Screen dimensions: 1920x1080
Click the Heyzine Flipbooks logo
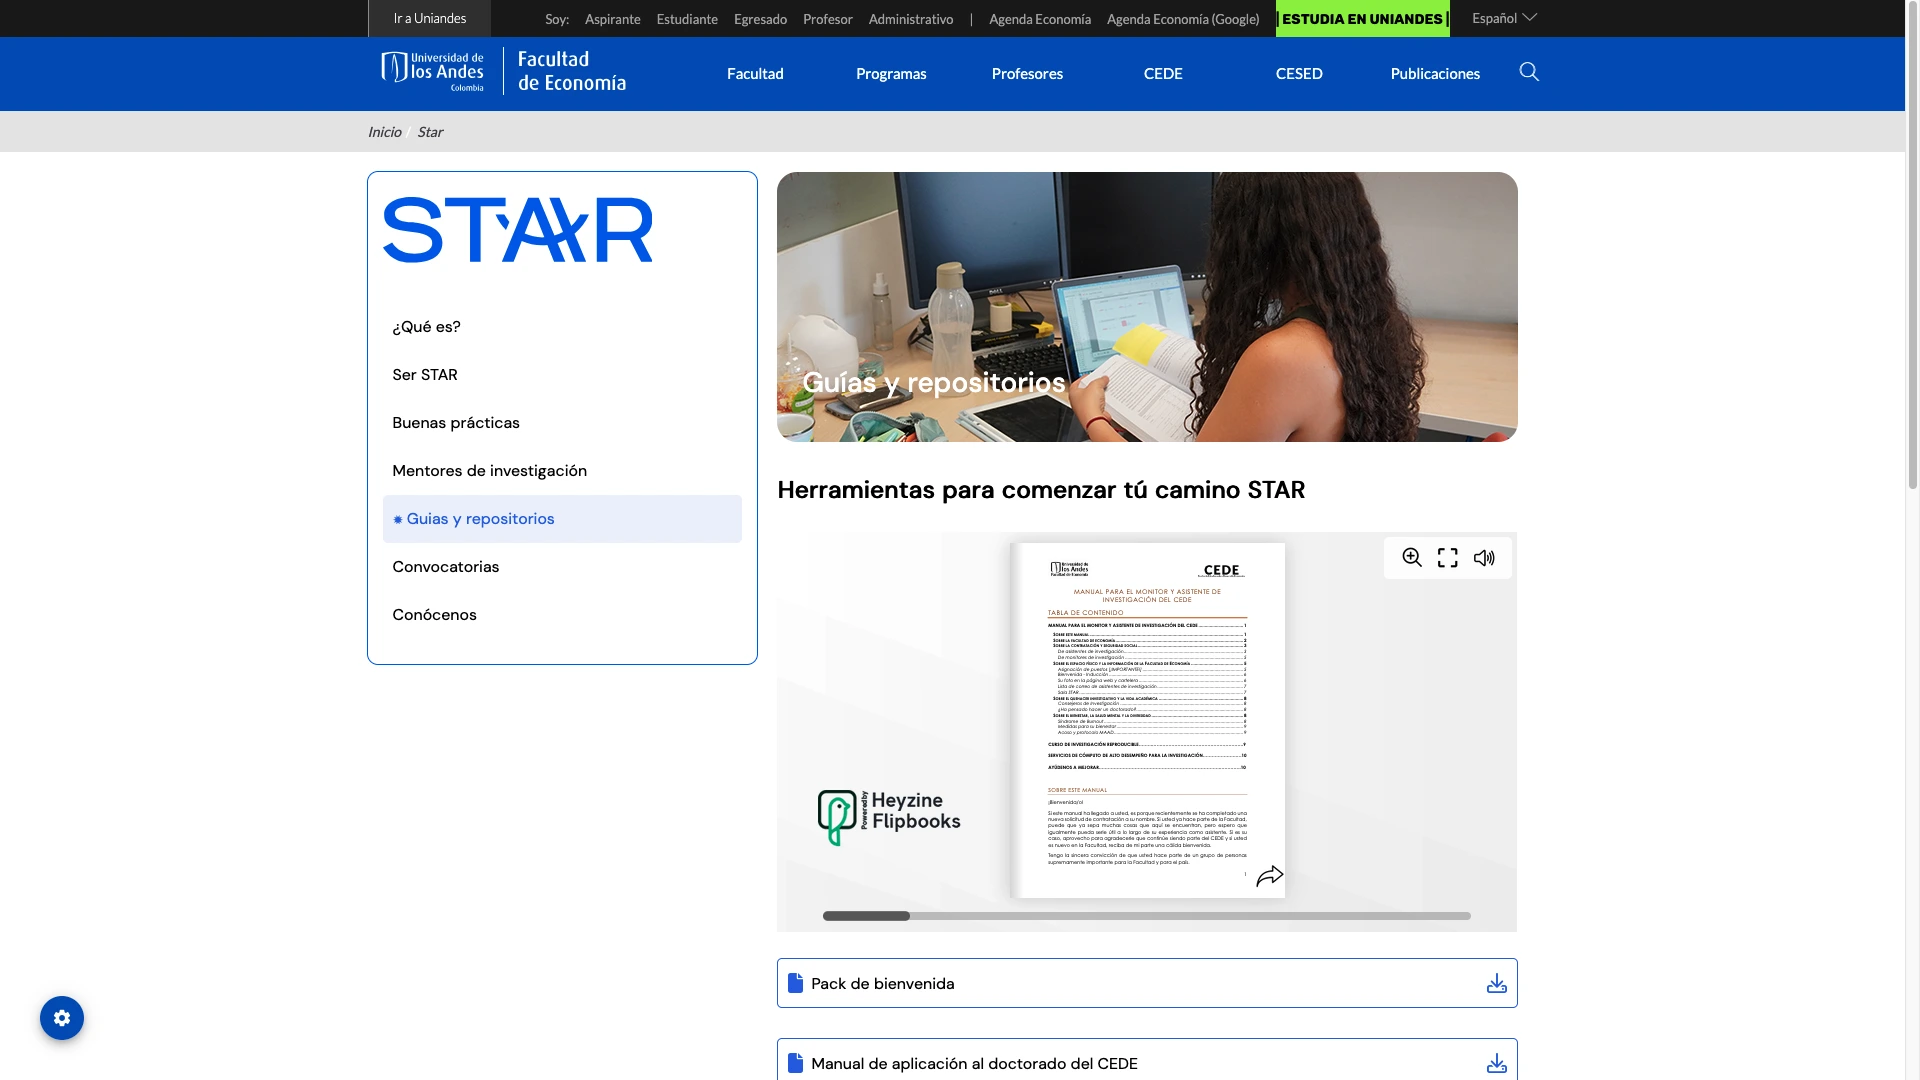tap(889, 818)
